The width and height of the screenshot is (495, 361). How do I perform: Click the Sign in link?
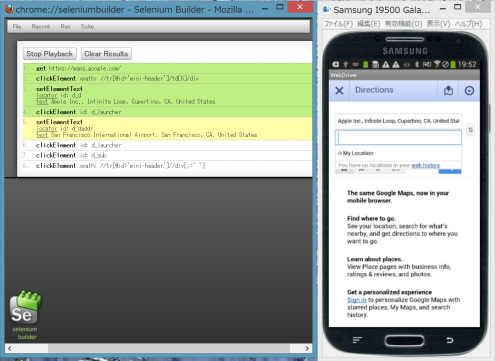coord(356,300)
